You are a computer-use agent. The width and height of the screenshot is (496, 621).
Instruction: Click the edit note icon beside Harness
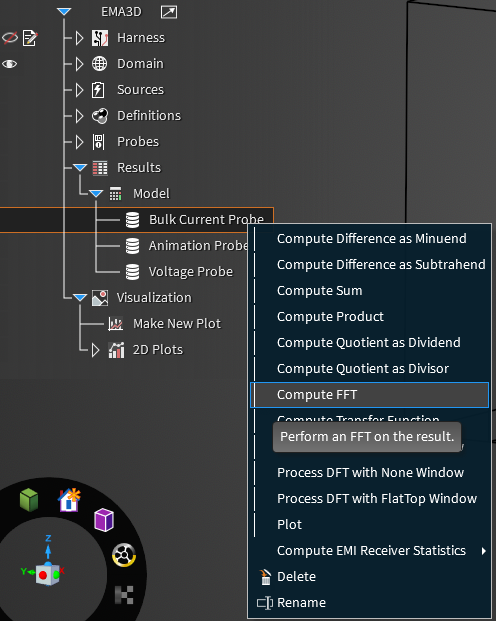(x=30, y=38)
